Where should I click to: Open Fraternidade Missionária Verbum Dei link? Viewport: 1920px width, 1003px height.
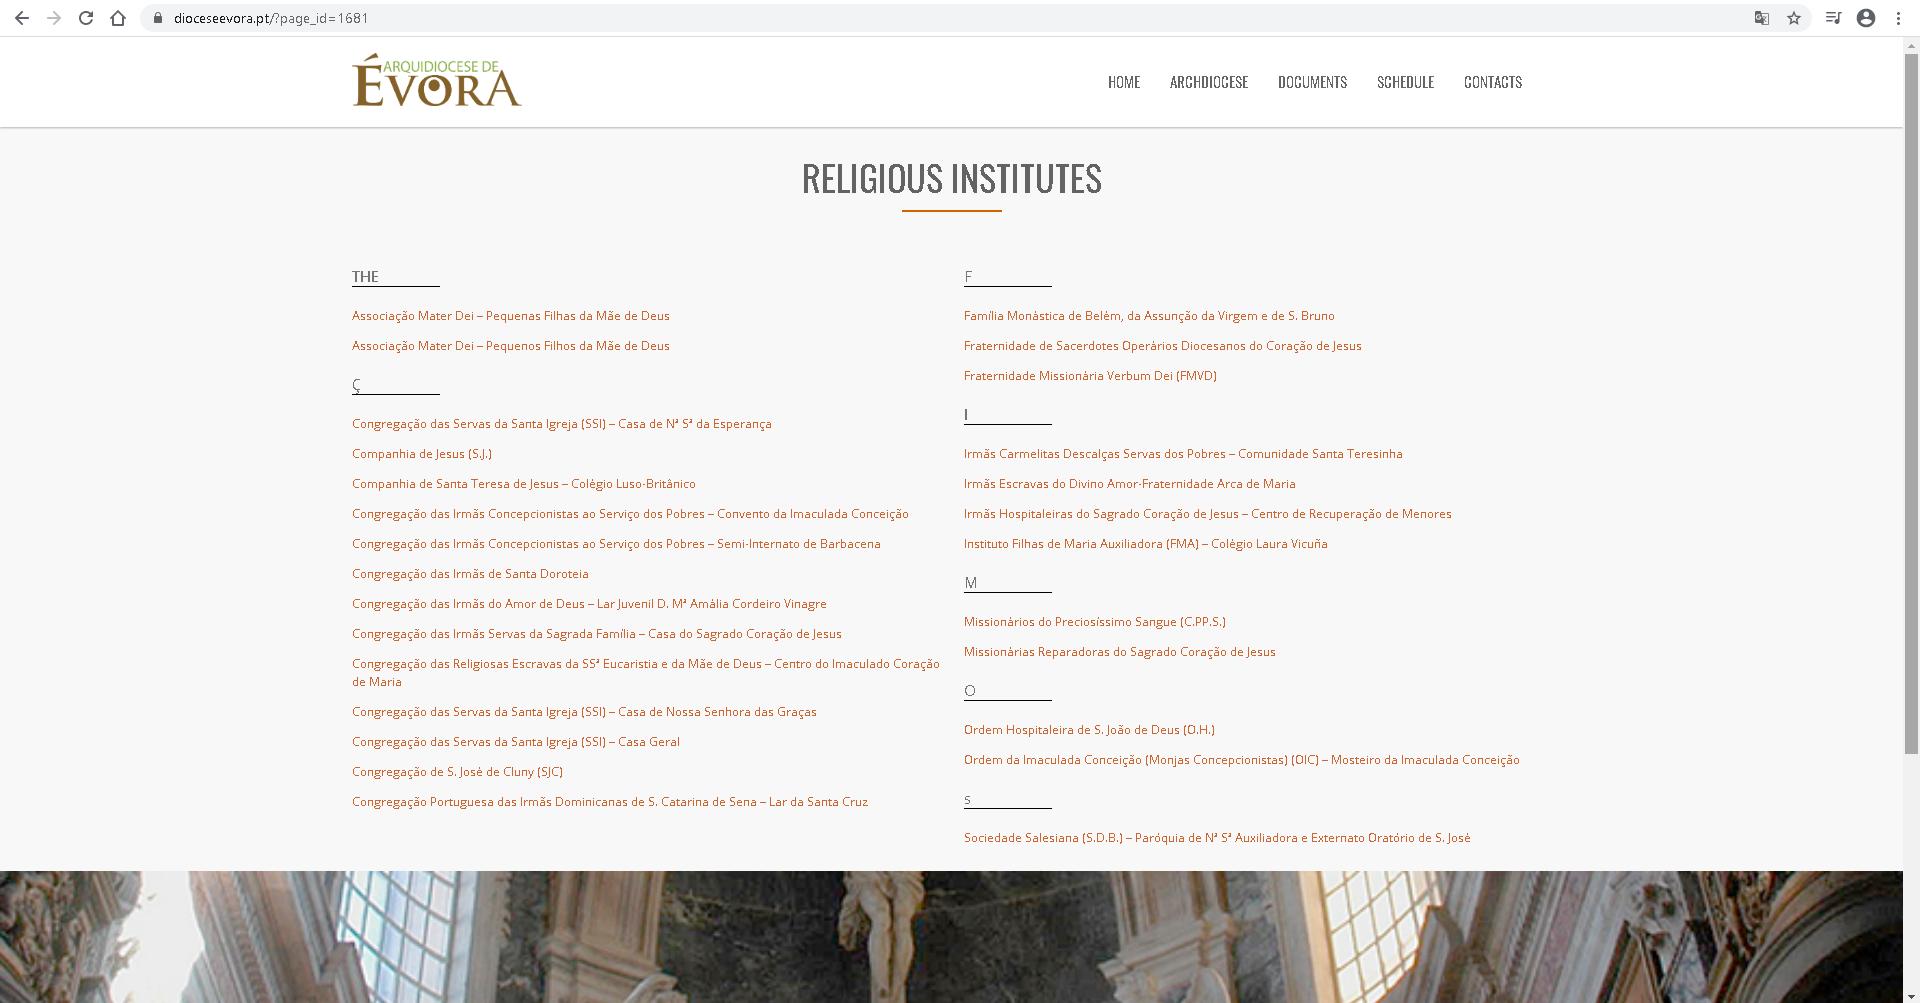pyautogui.click(x=1090, y=376)
